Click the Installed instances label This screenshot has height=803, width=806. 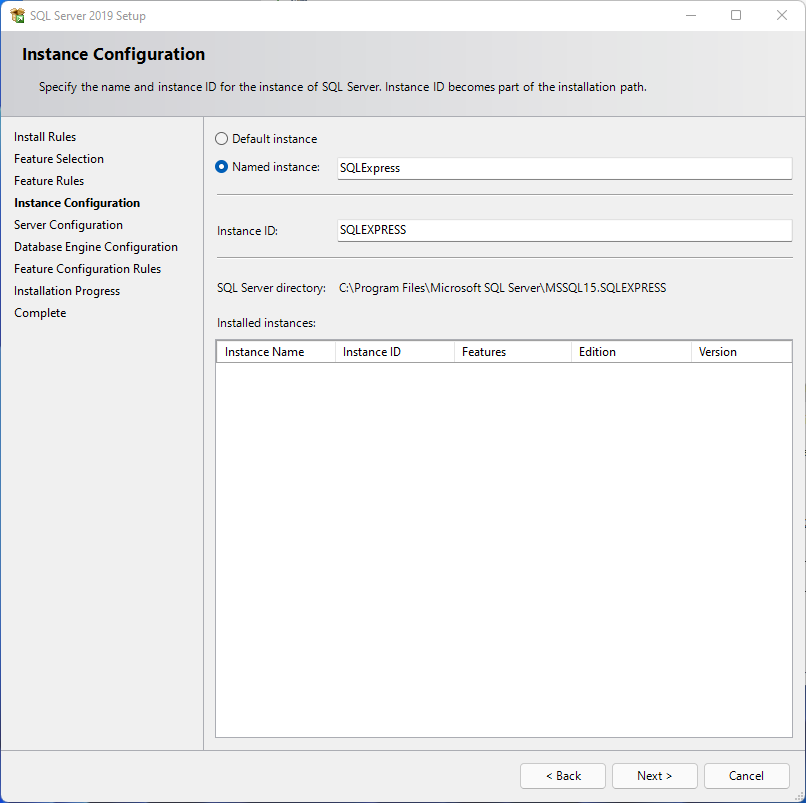coord(266,323)
